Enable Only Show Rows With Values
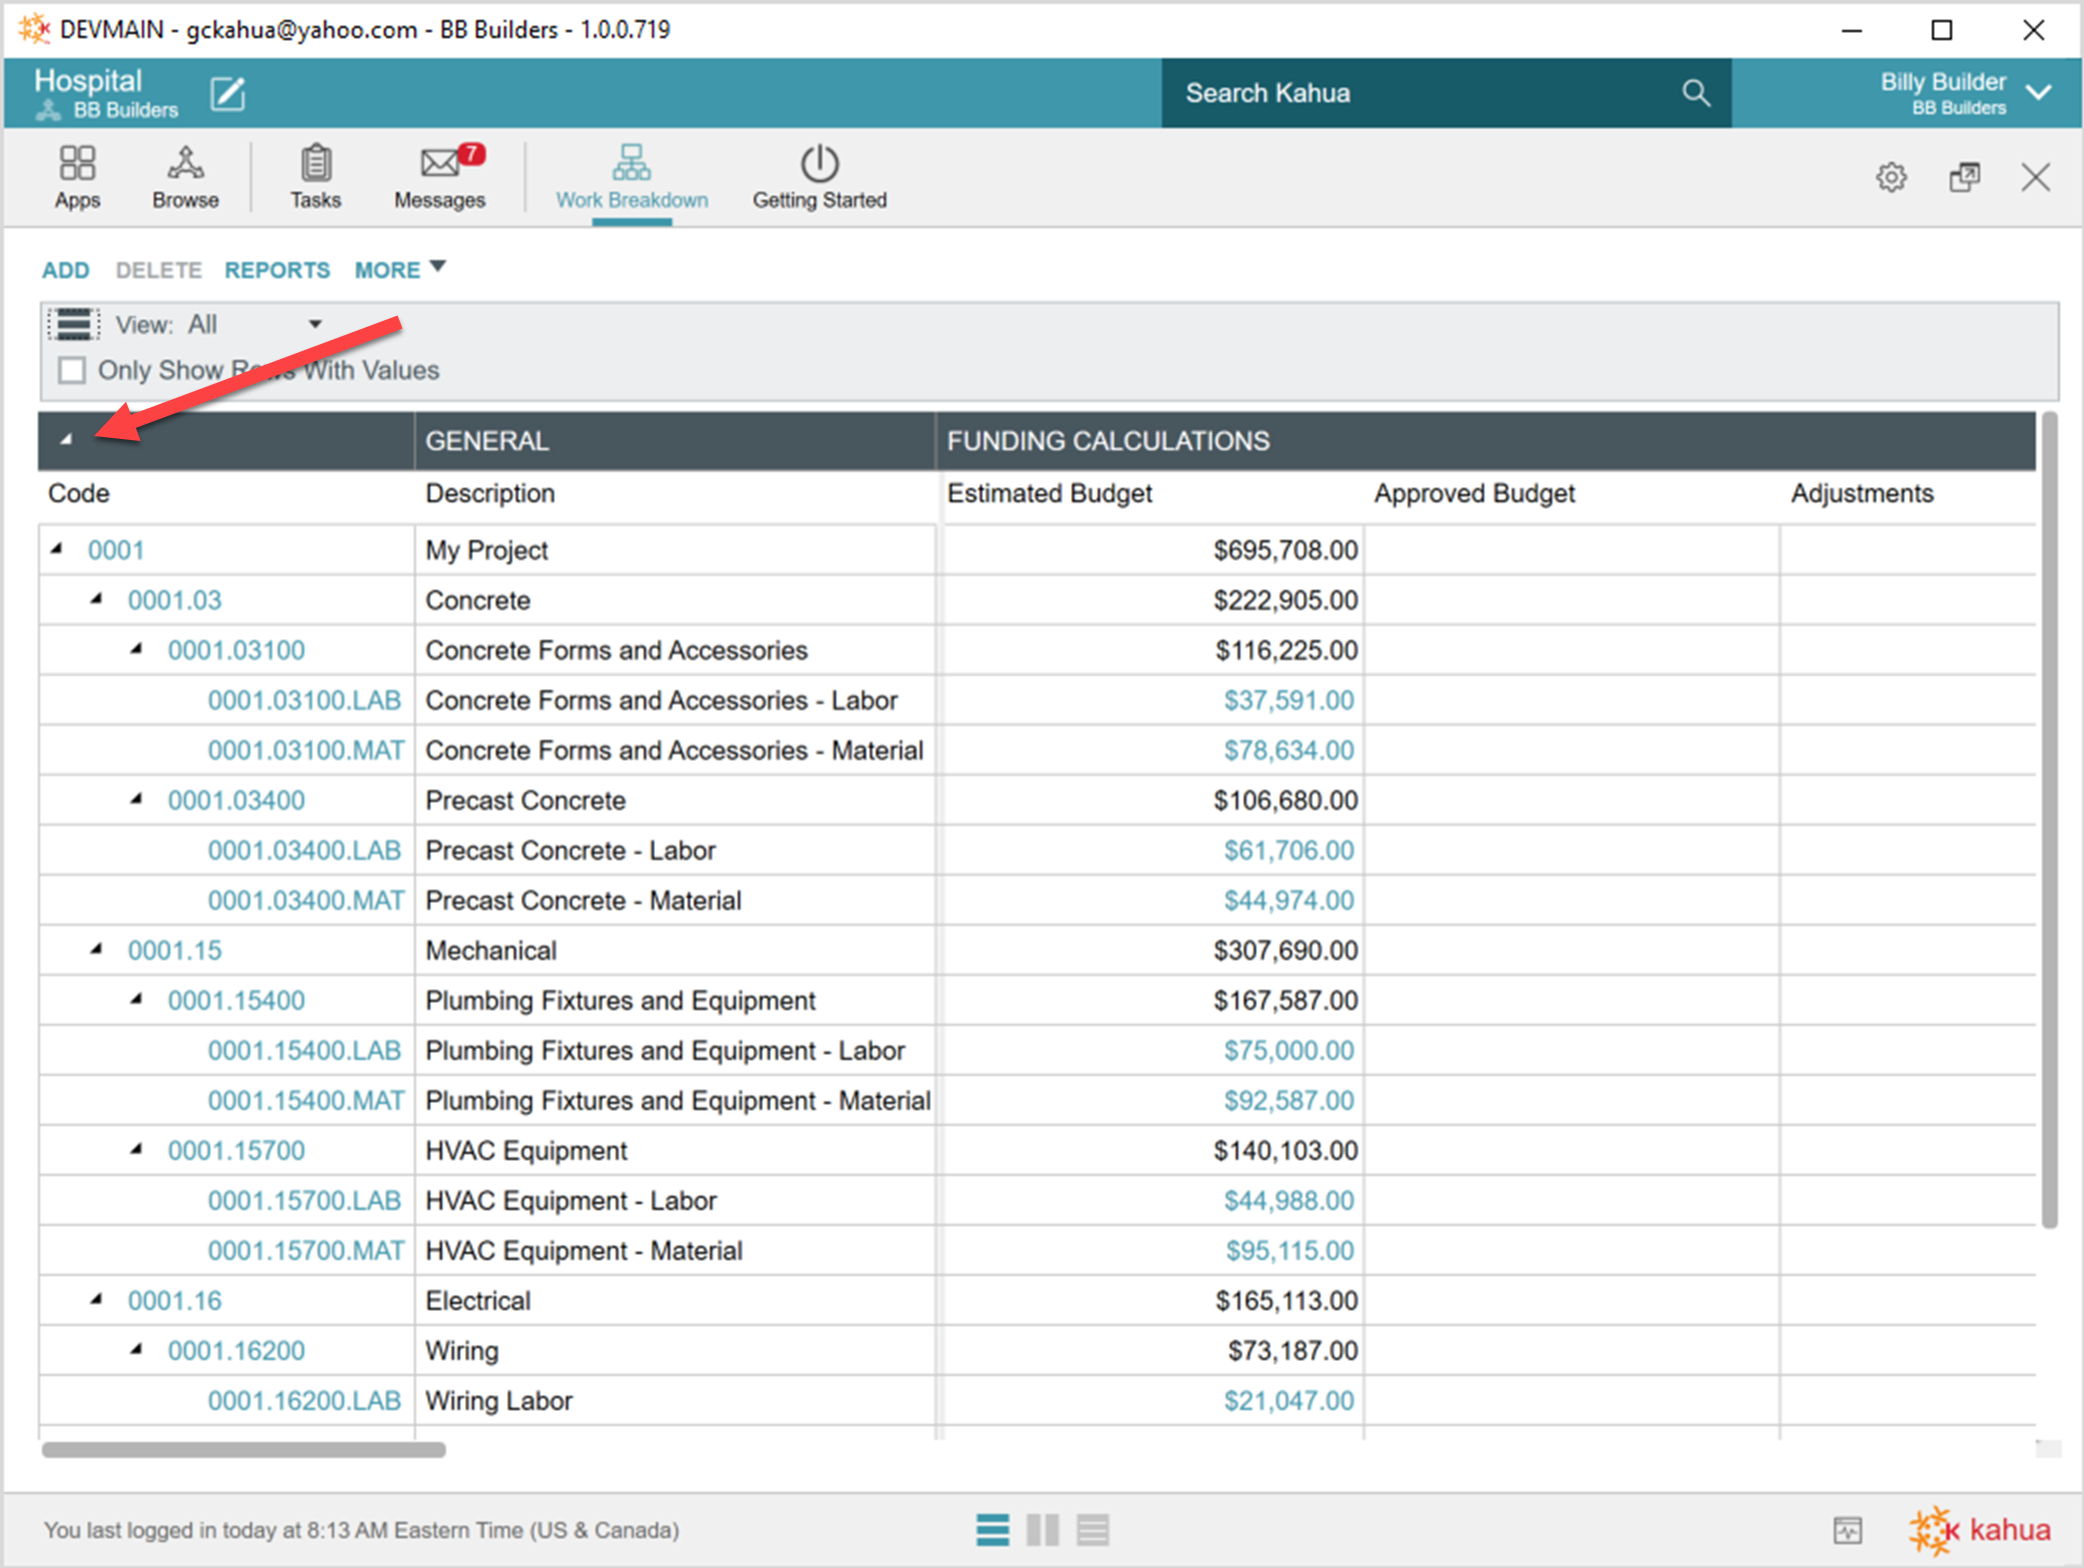This screenshot has width=2084, height=1568. [x=72, y=371]
